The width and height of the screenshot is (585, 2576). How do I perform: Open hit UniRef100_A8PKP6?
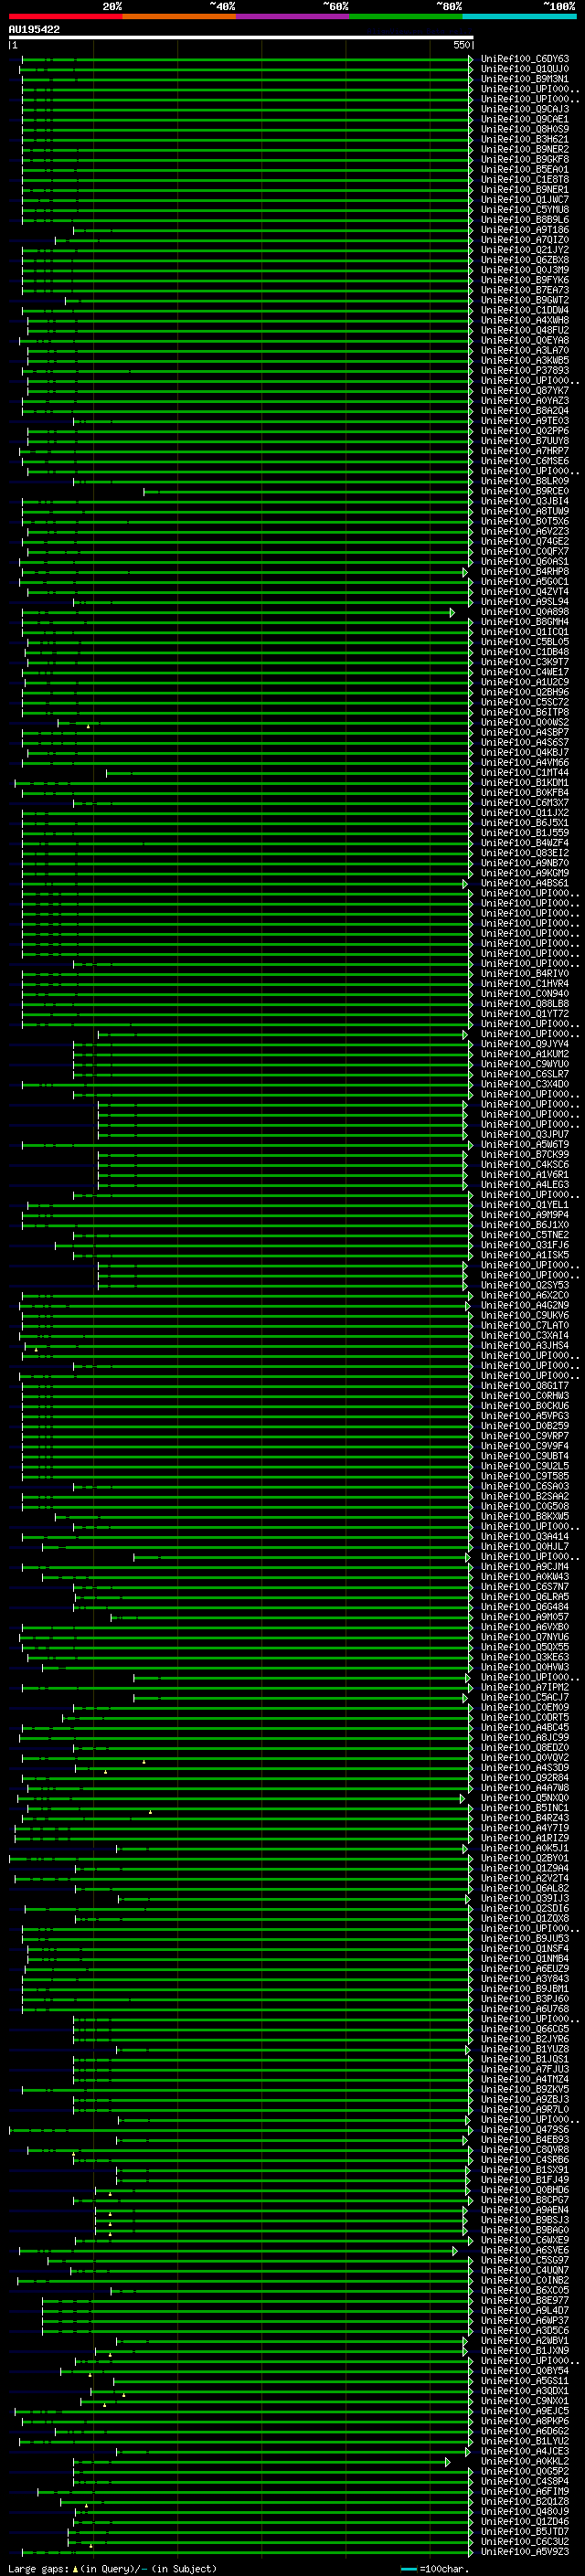coord(524,2421)
